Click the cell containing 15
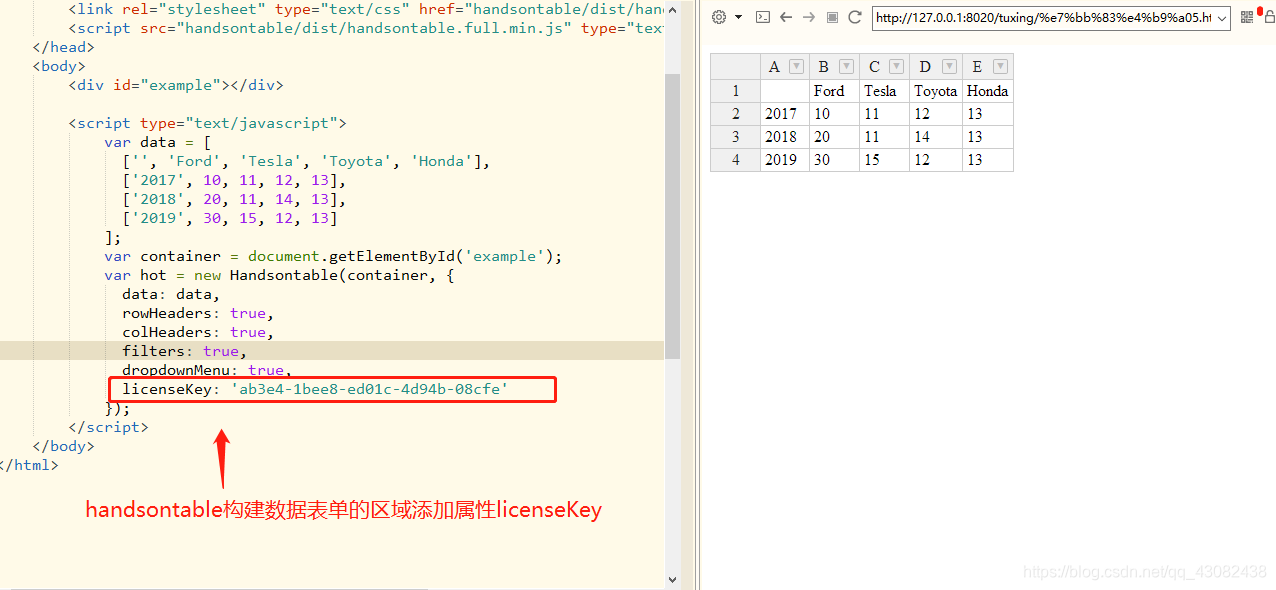1276x590 pixels. (x=885, y=160)
